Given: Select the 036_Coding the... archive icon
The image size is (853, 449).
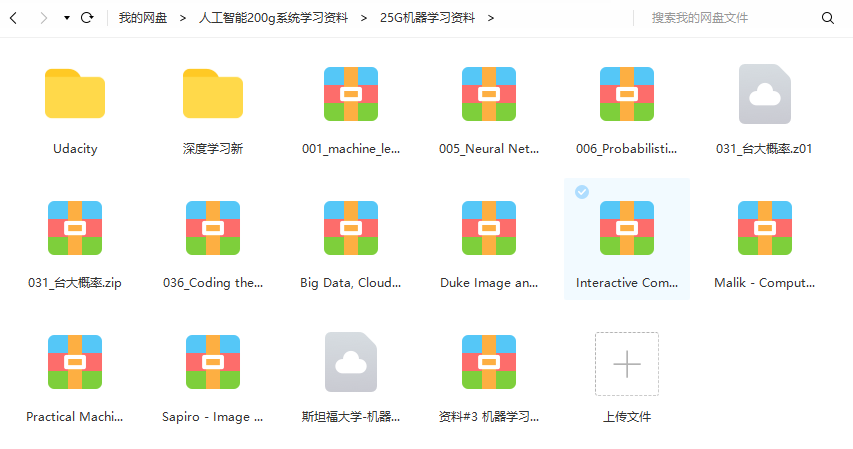Looking at the screenshot, I should coord(213,228).
